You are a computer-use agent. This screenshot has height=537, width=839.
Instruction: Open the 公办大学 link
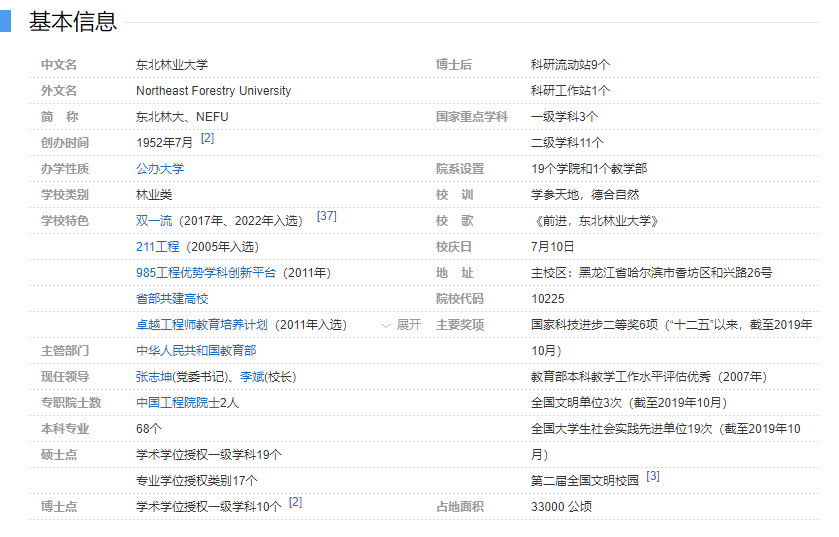tap(160, 169)
